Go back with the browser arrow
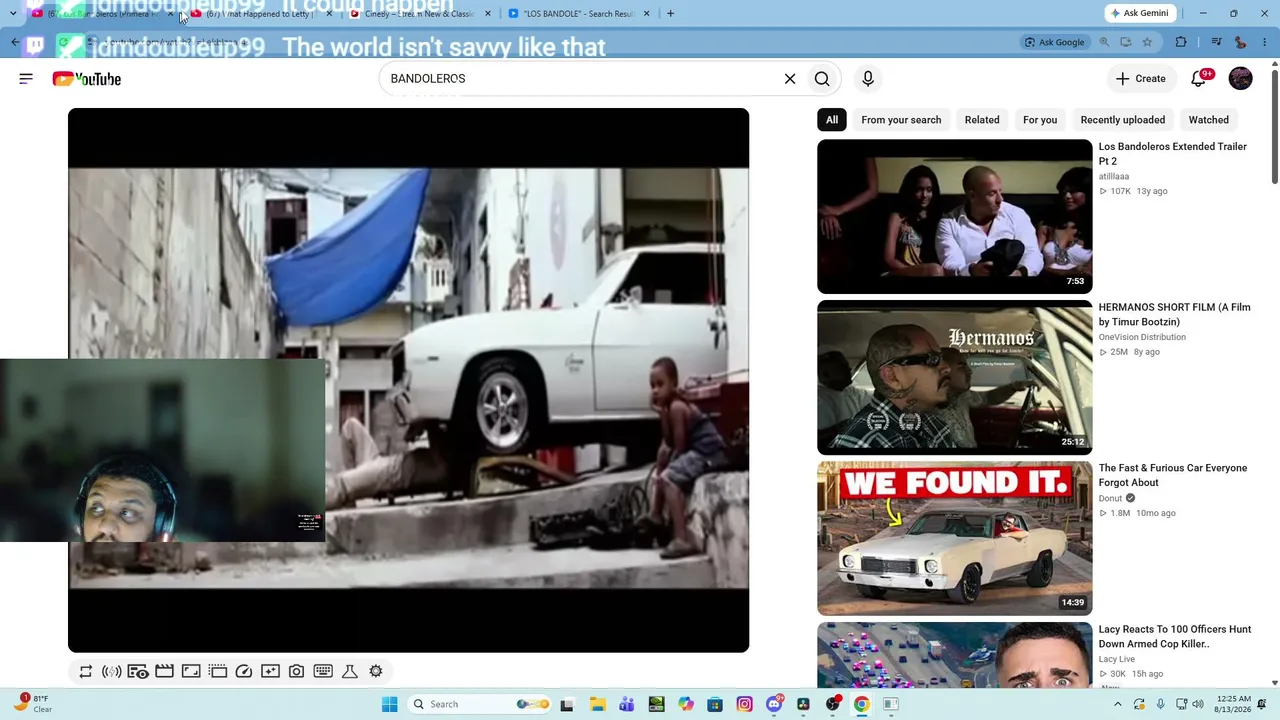Viewport: 1280px width, 720px height. click(x=14, y=42)
